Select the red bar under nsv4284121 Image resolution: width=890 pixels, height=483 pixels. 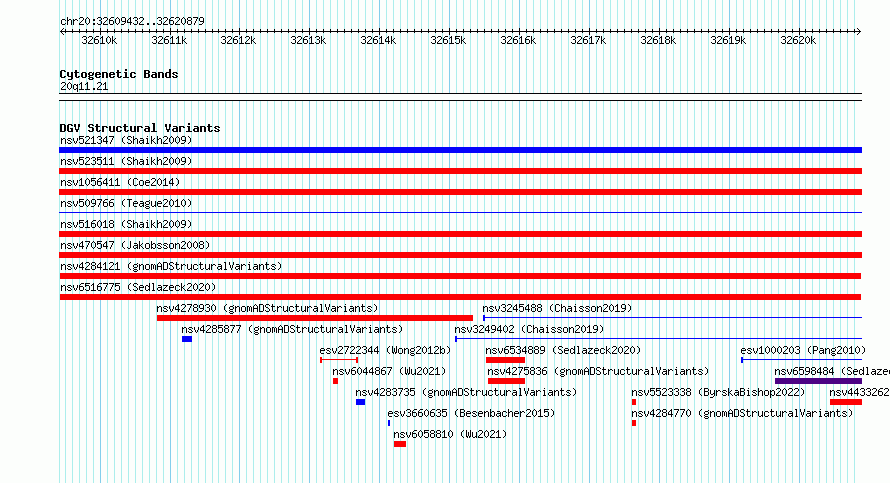(x=460, y=276)
